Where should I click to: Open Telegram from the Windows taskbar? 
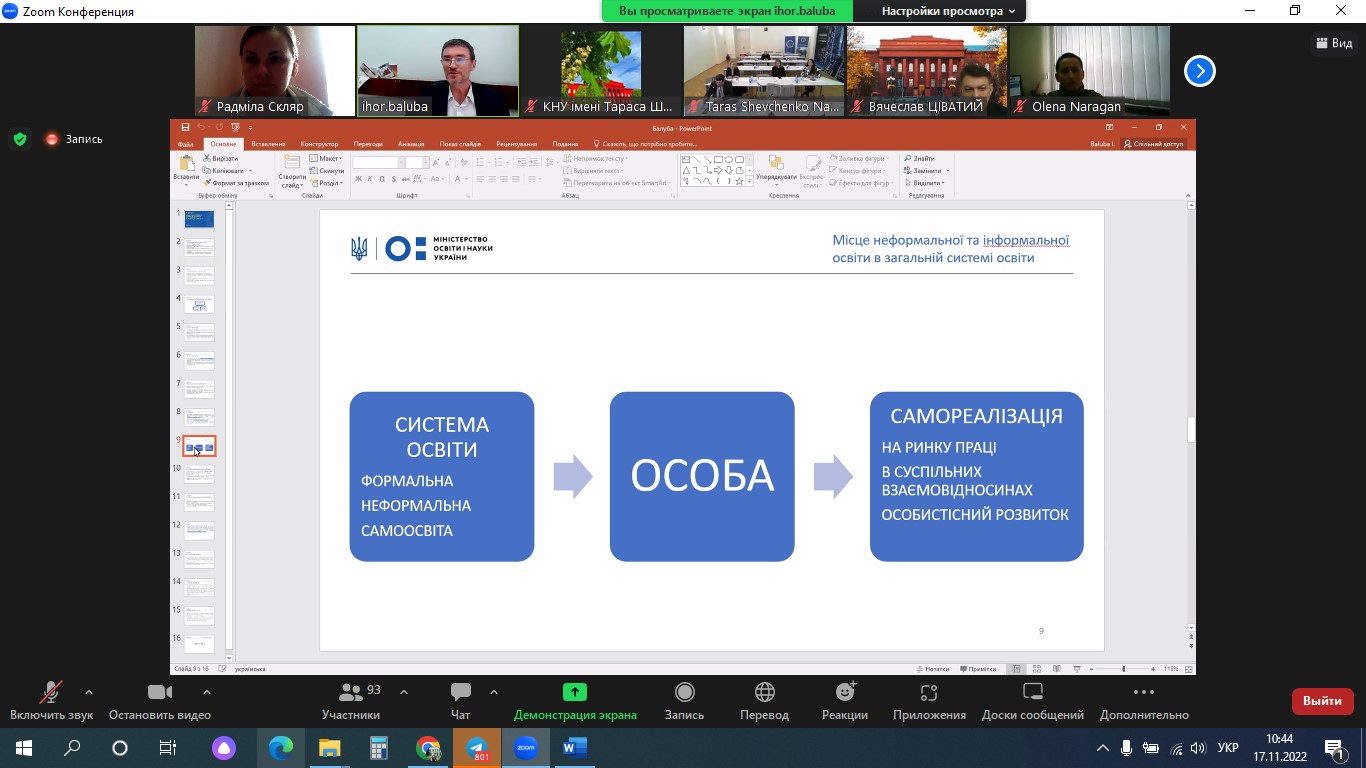point(477,748)
